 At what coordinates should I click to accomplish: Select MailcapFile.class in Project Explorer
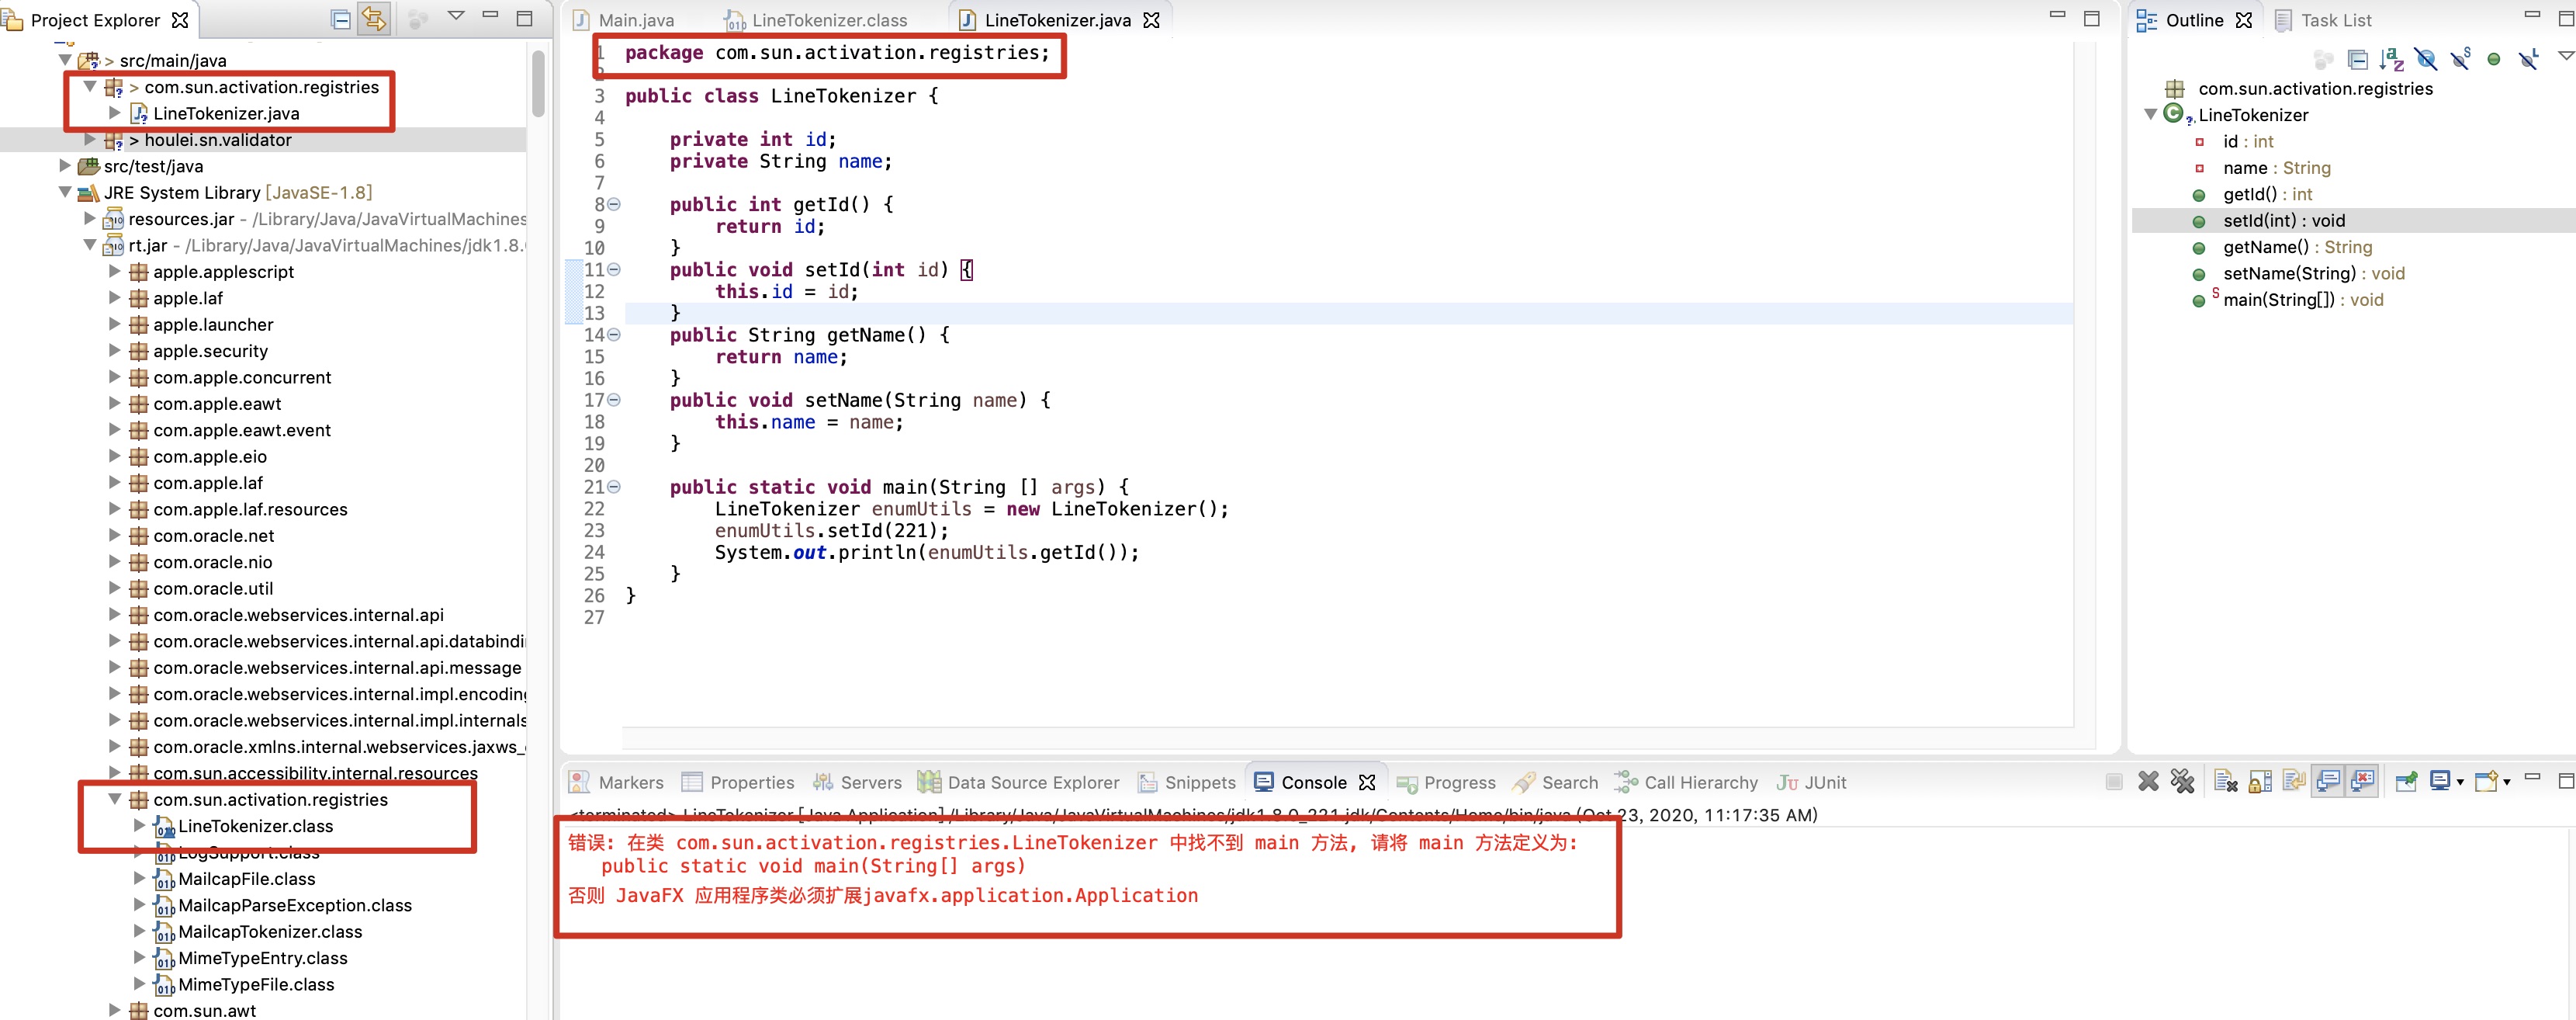click(x=246, y=879)
